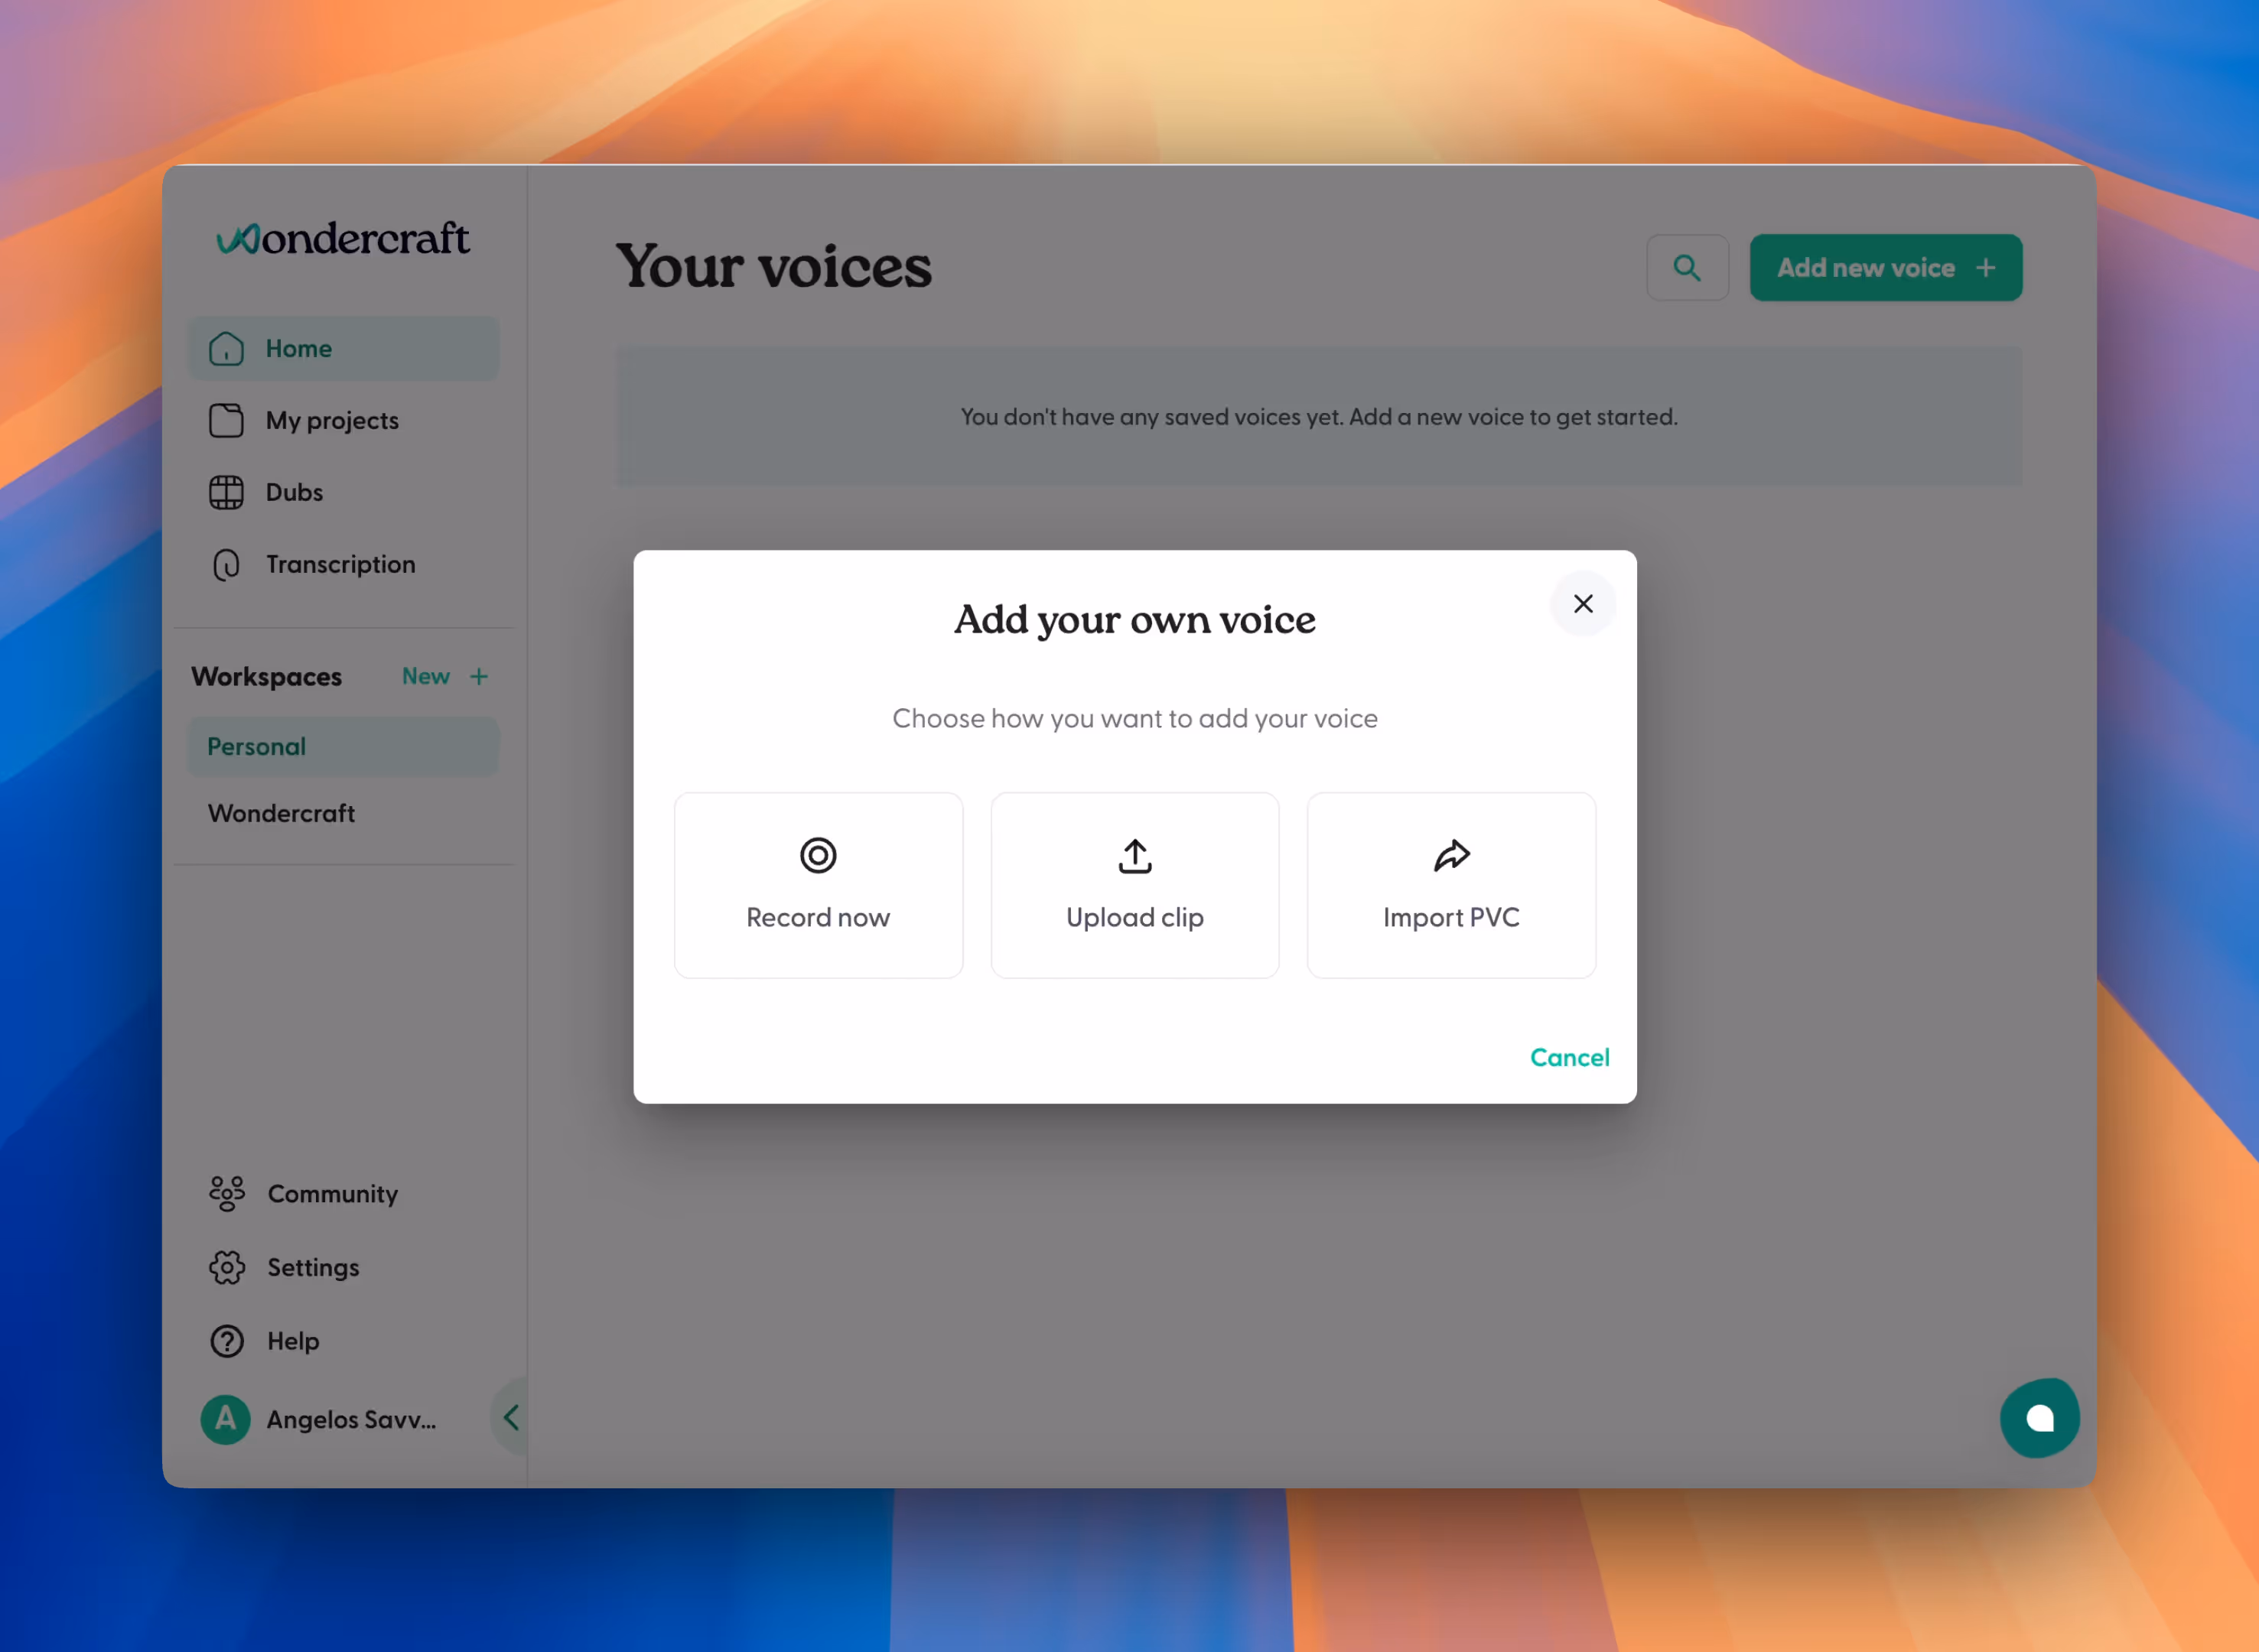Image resolution: width=2259 pixels, height=1652 pixels.
Task: Add new workspace with plus
Action: point(479,677)
